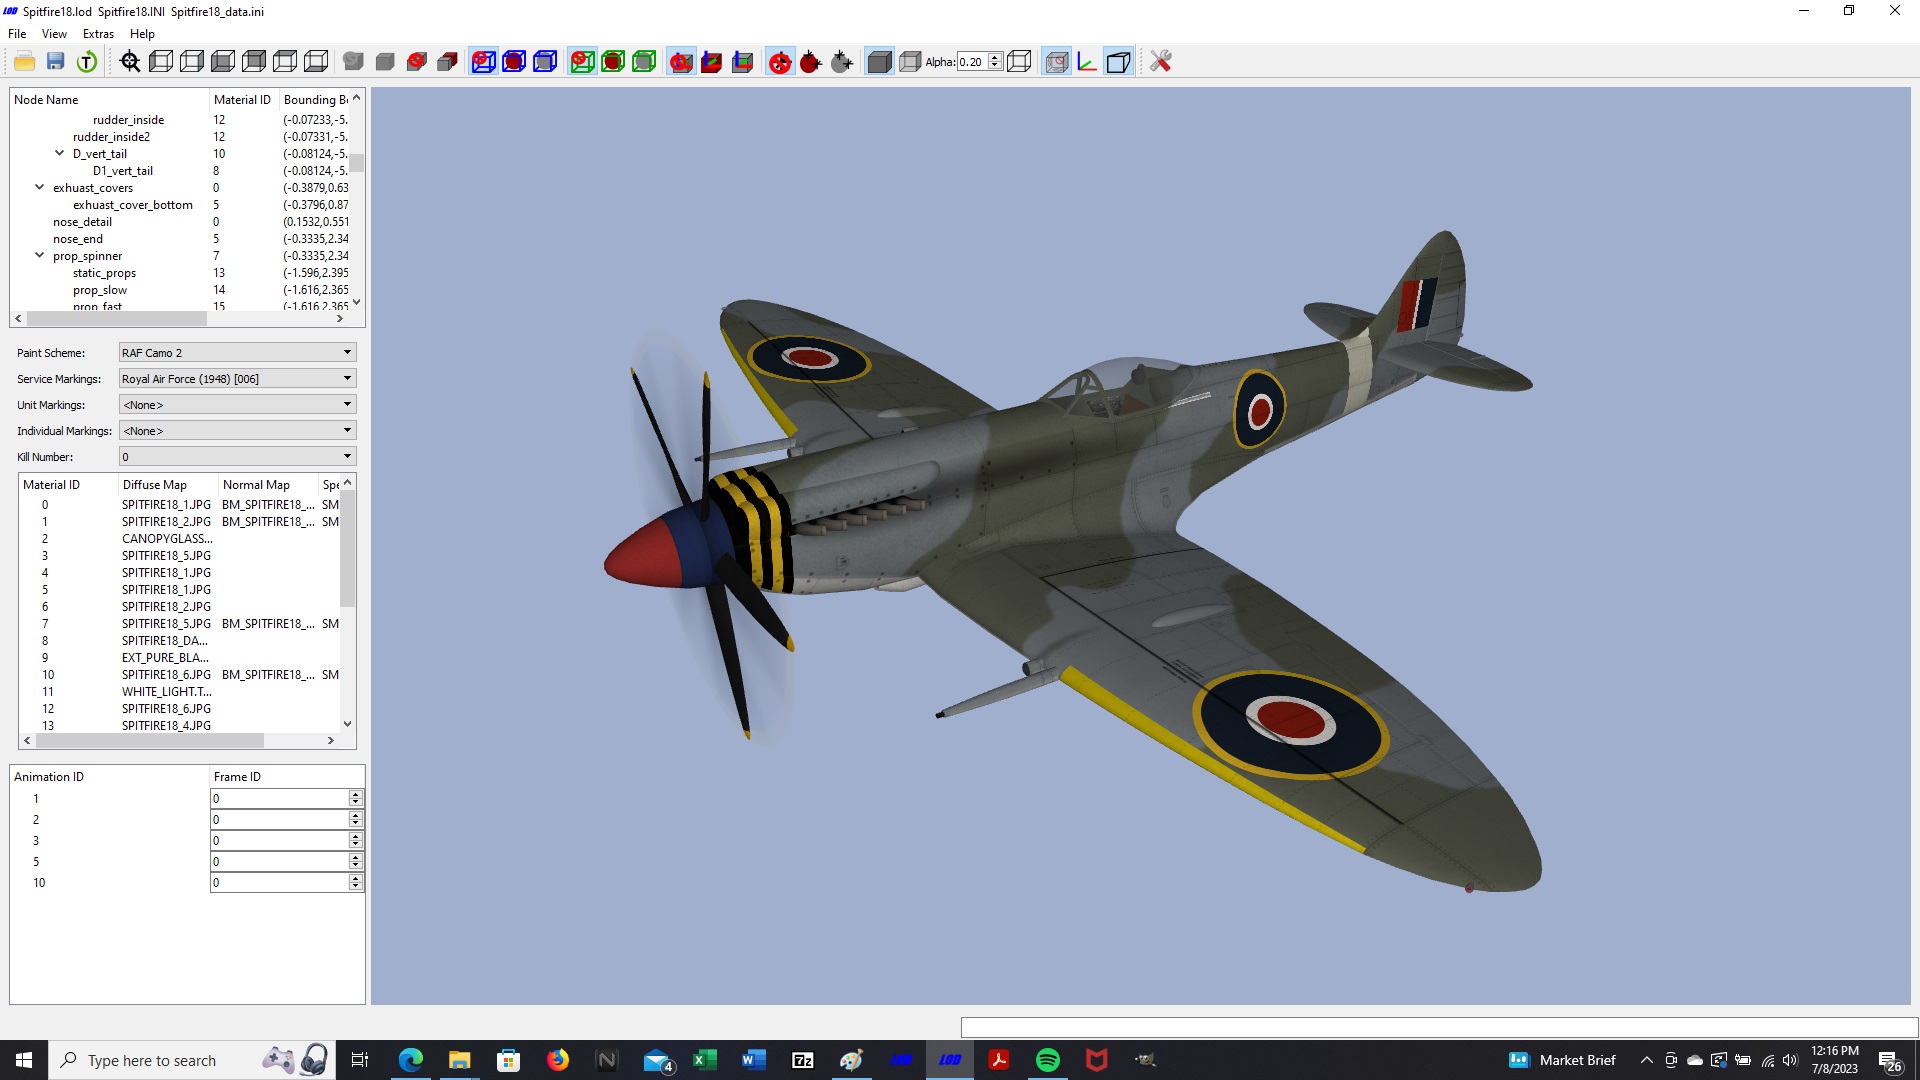Show normals on red selected object
The image size is (1920, 1080).
[811, 62]
